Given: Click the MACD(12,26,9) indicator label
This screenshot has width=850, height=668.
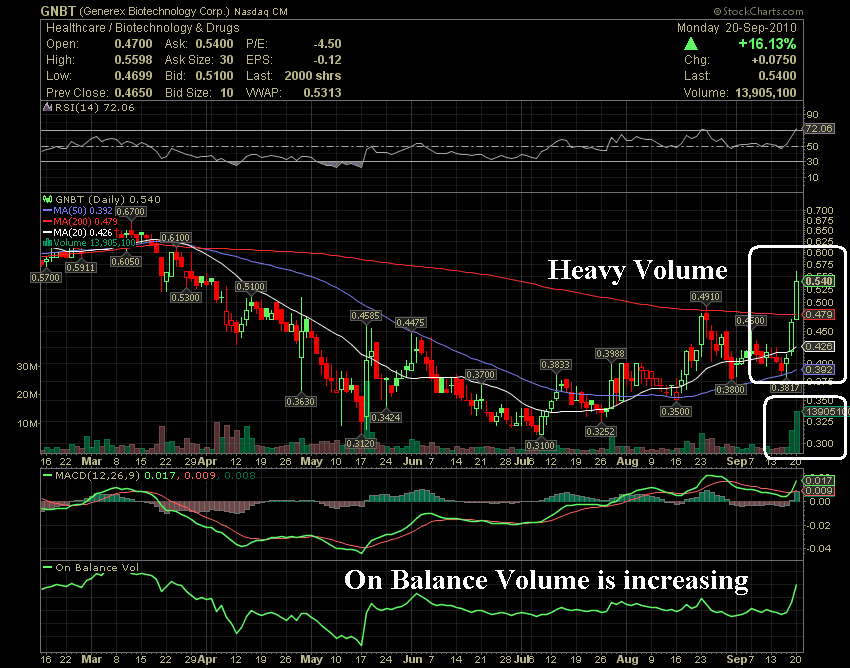Looking at the screenshot, I should (98, 476).
